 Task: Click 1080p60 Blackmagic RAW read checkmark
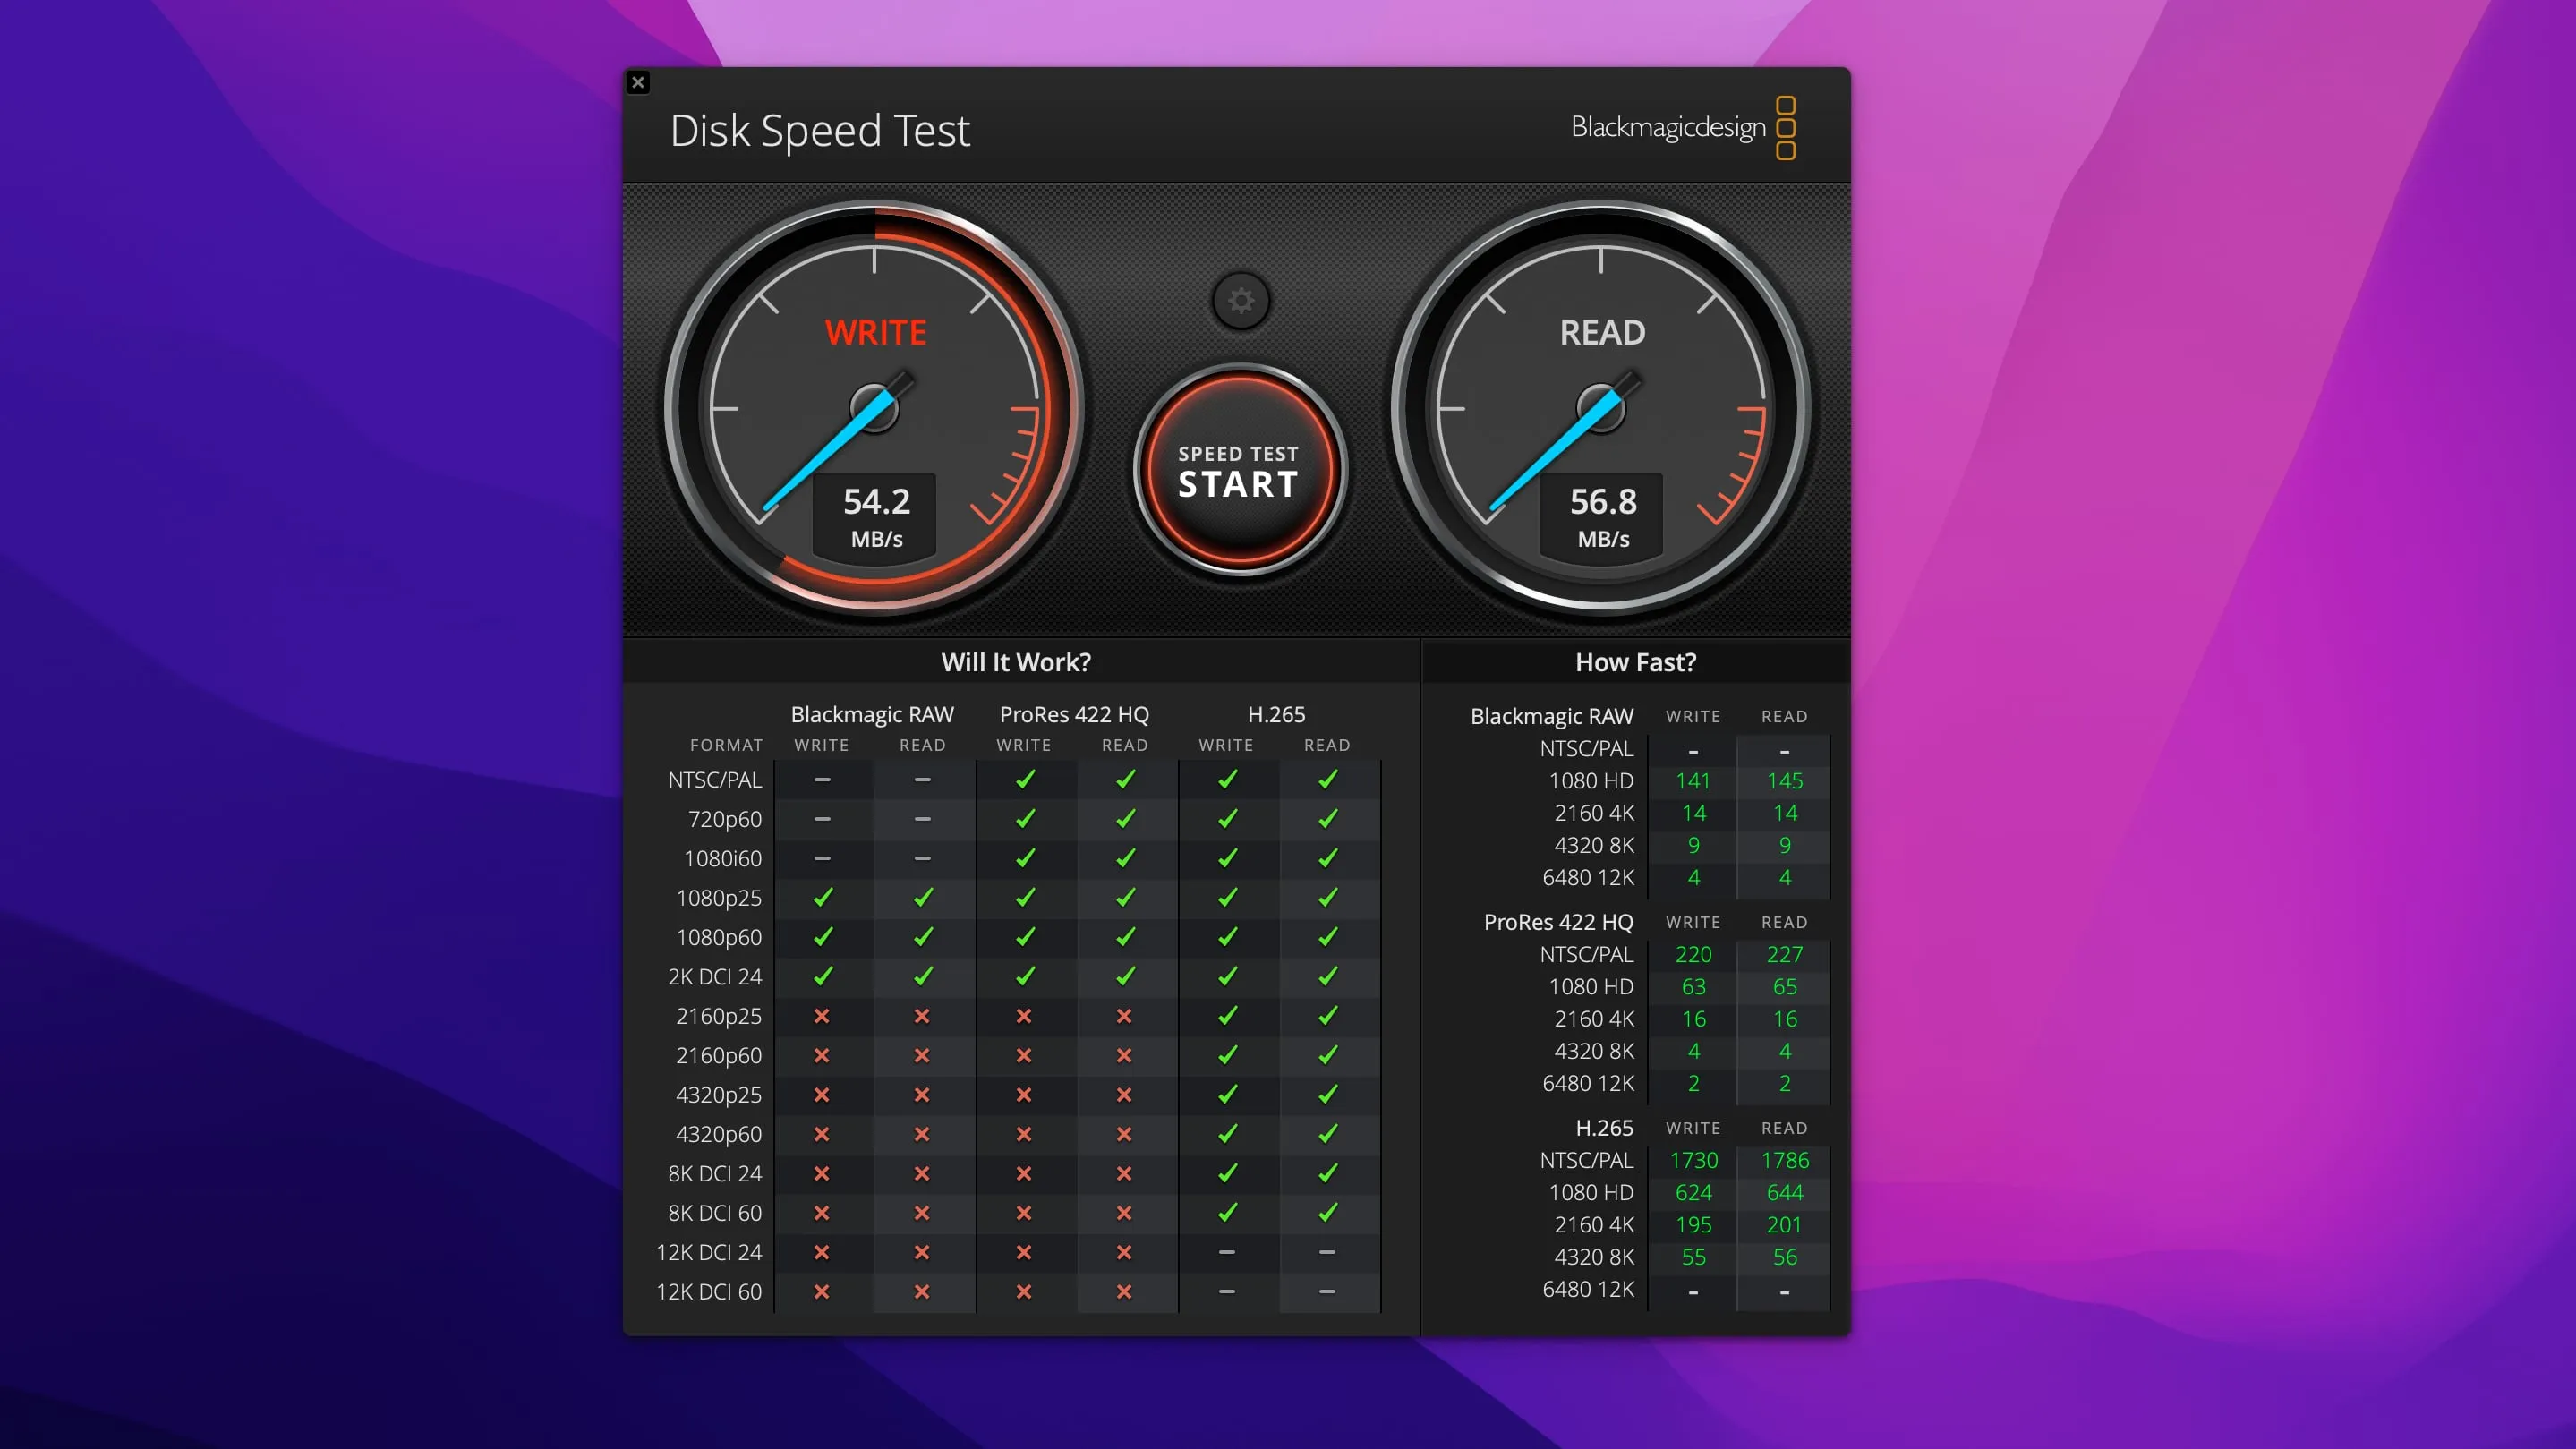point(923,937)
